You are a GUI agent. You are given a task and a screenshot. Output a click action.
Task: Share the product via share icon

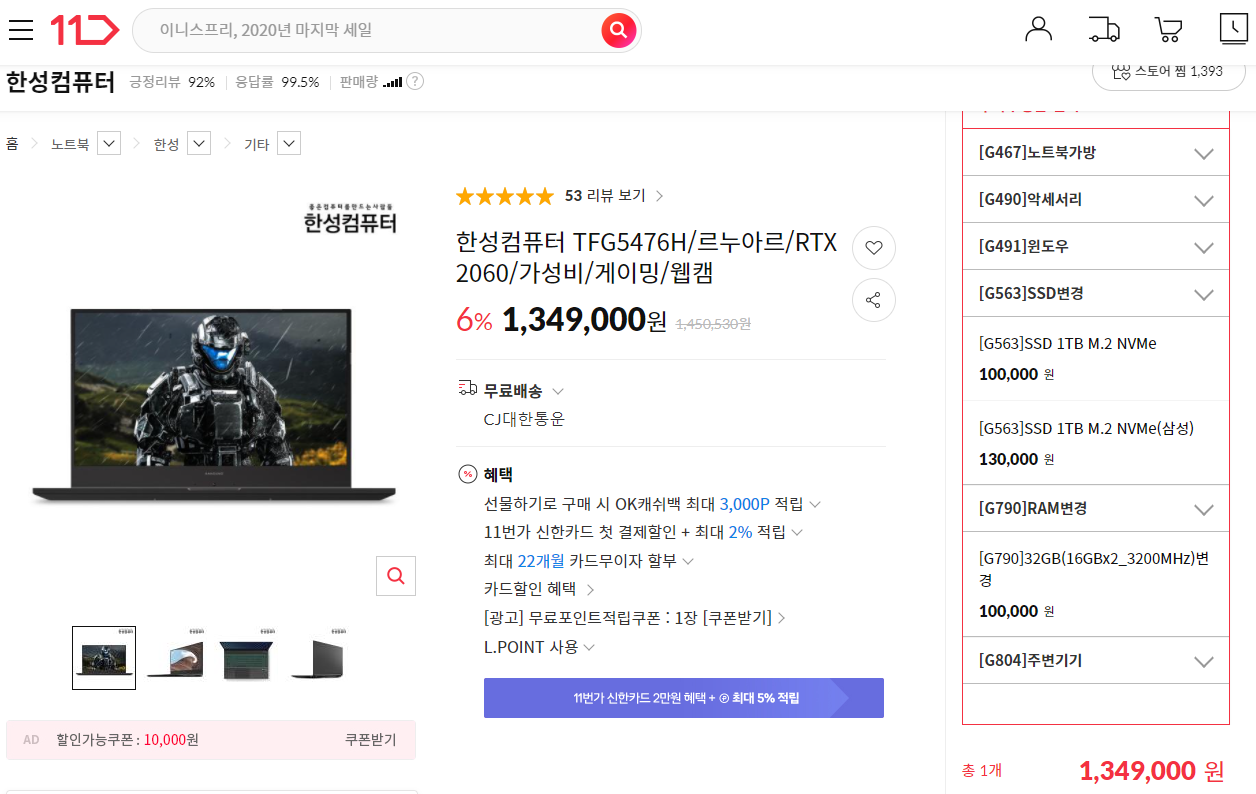tap(874, 300)
